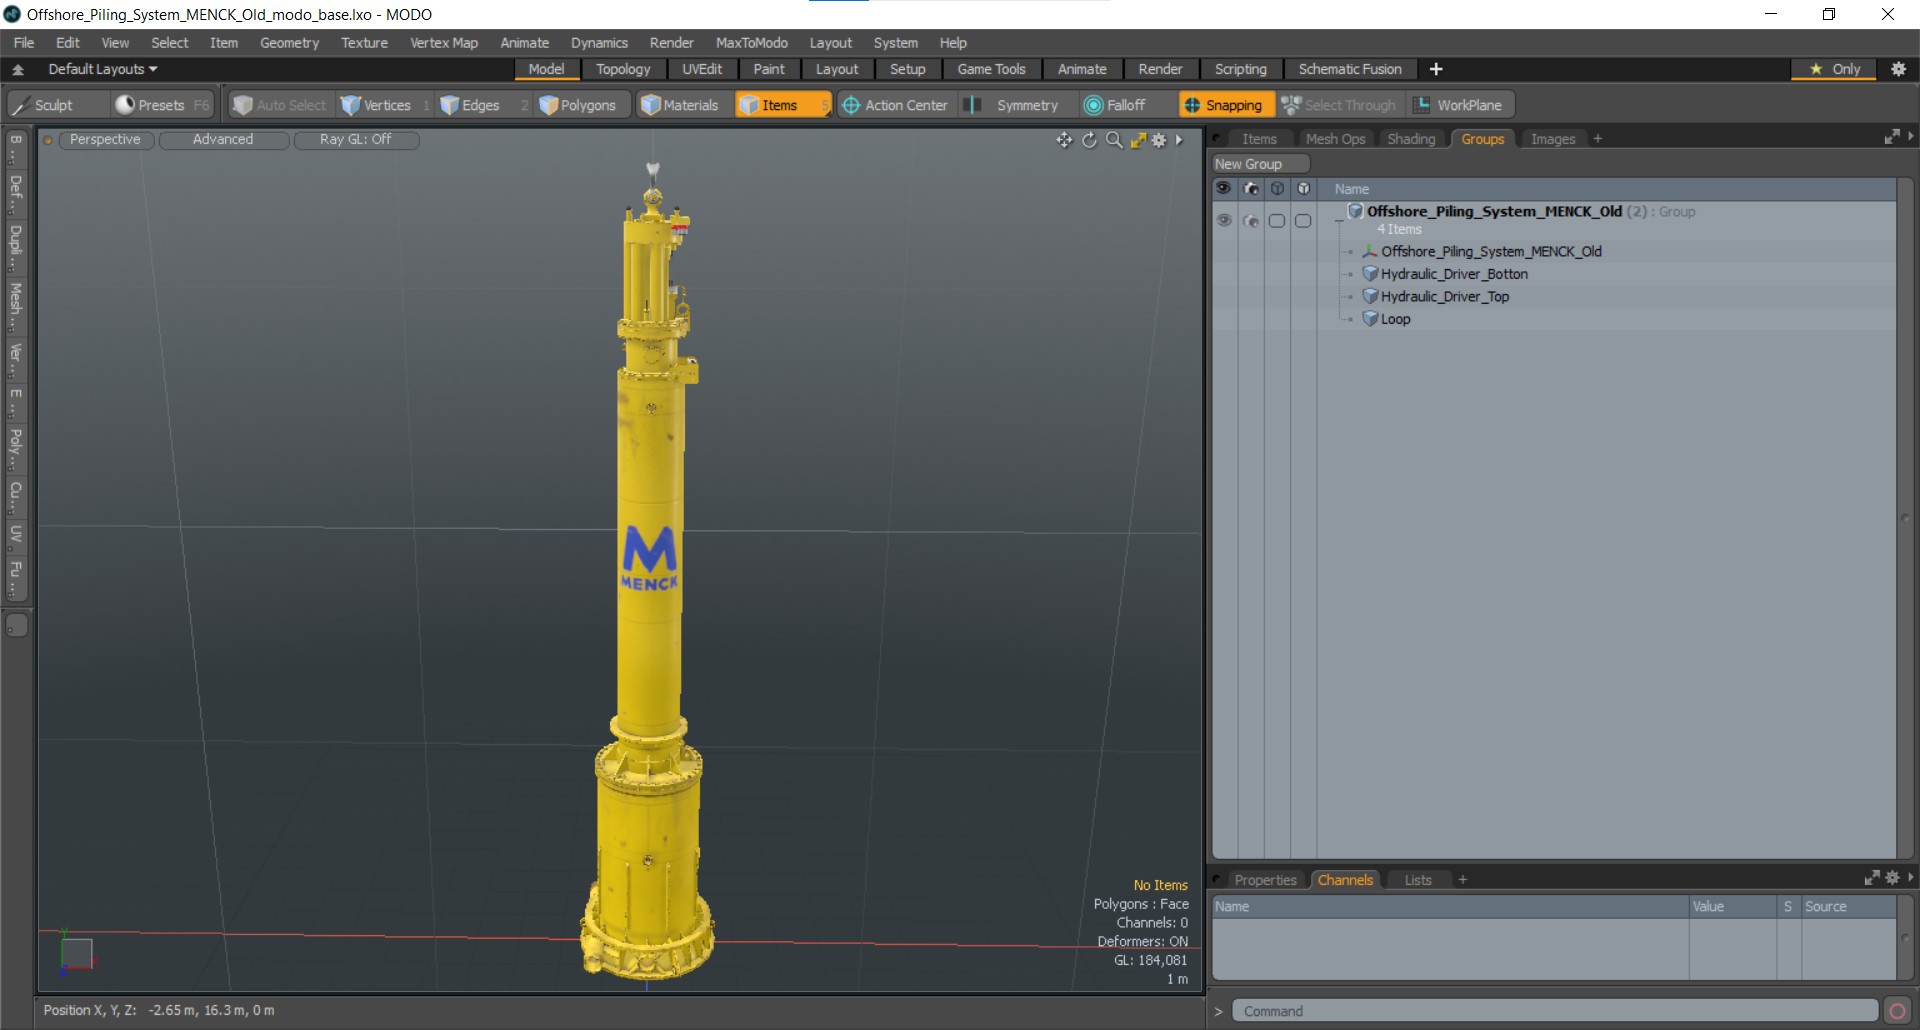Switch to the Lists tab

(1418, 880)
